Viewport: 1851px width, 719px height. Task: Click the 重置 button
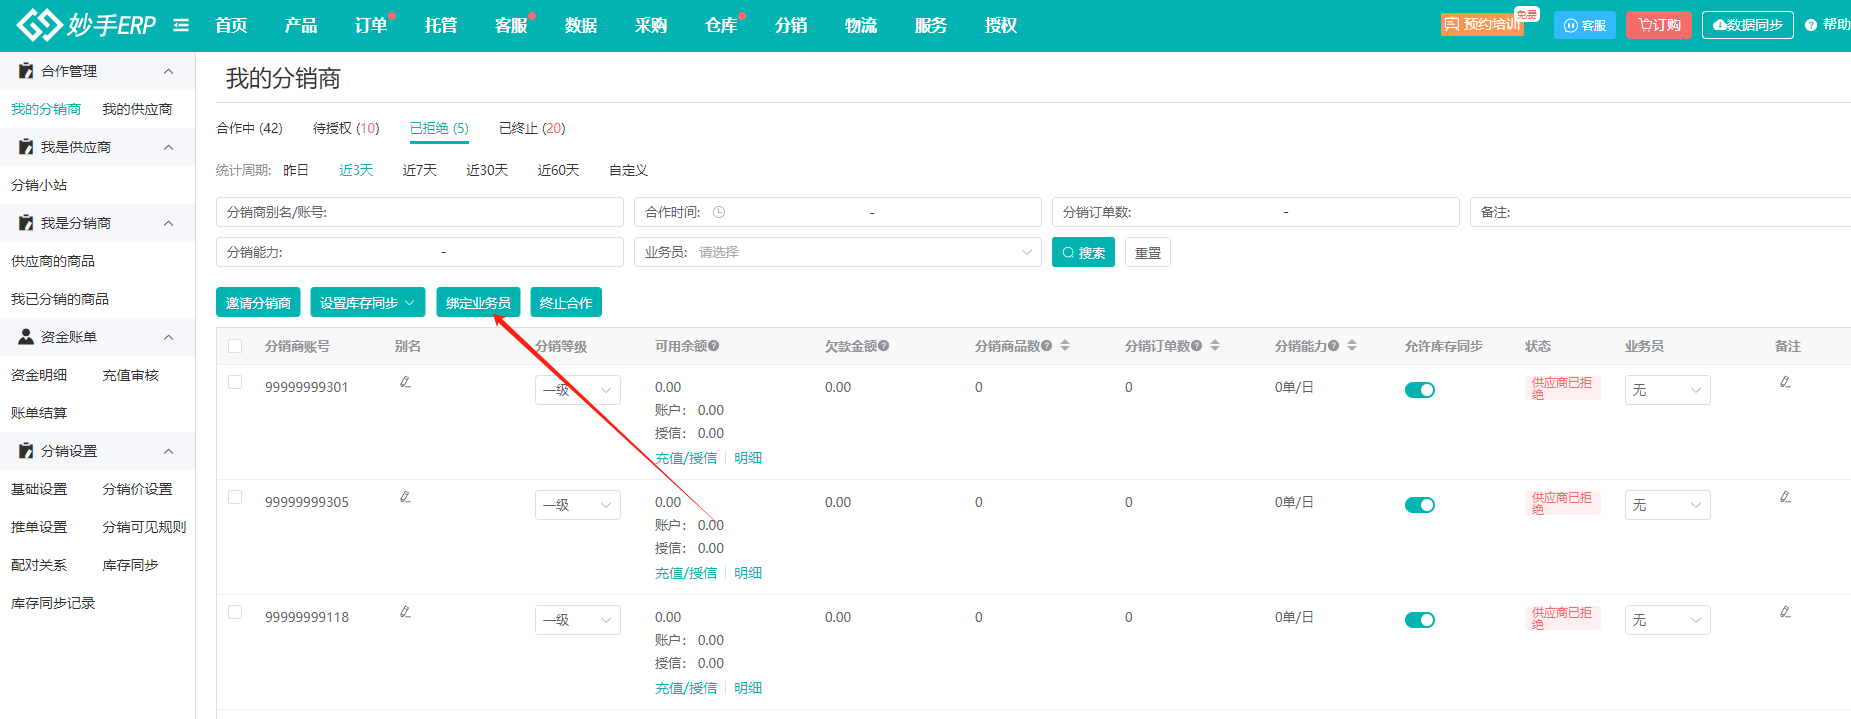coord(1148,252)
